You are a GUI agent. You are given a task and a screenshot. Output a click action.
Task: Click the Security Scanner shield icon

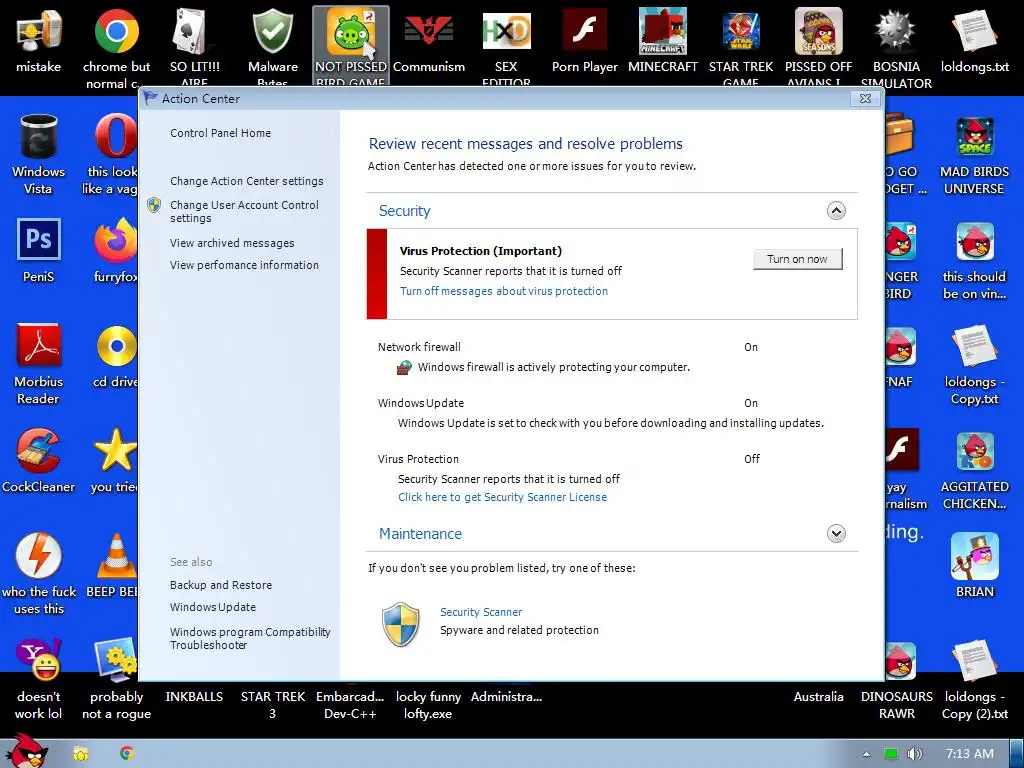click(x=400, y=624)
